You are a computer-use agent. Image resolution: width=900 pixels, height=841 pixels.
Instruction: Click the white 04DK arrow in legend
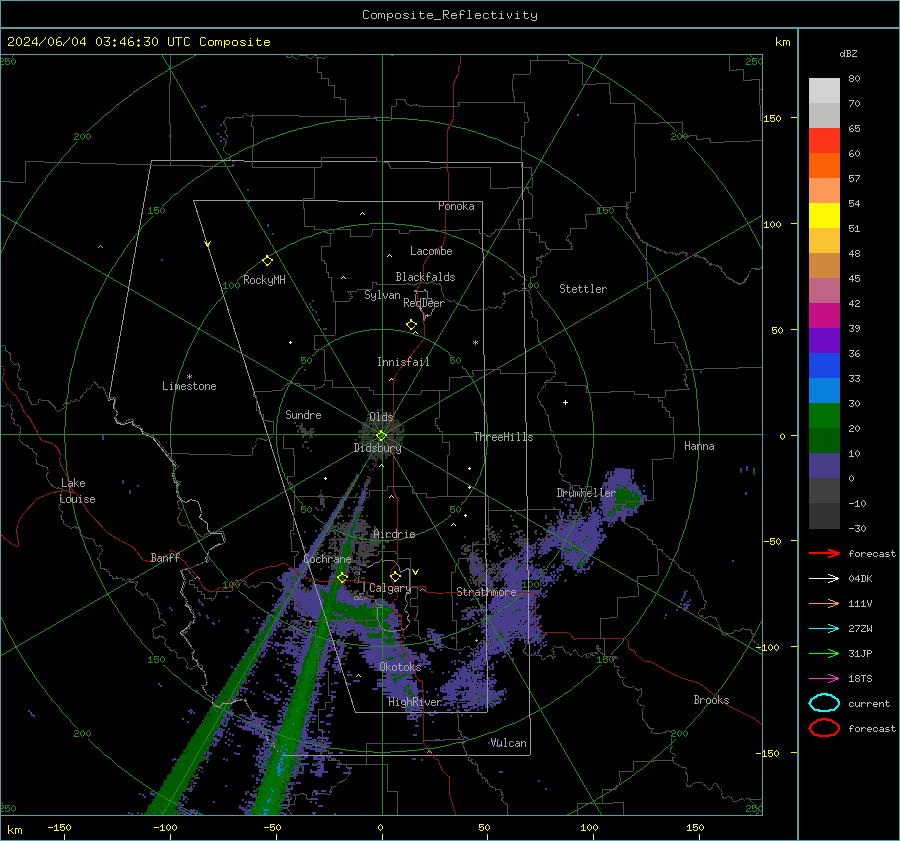pyautogui.click(x=824, y=578)
